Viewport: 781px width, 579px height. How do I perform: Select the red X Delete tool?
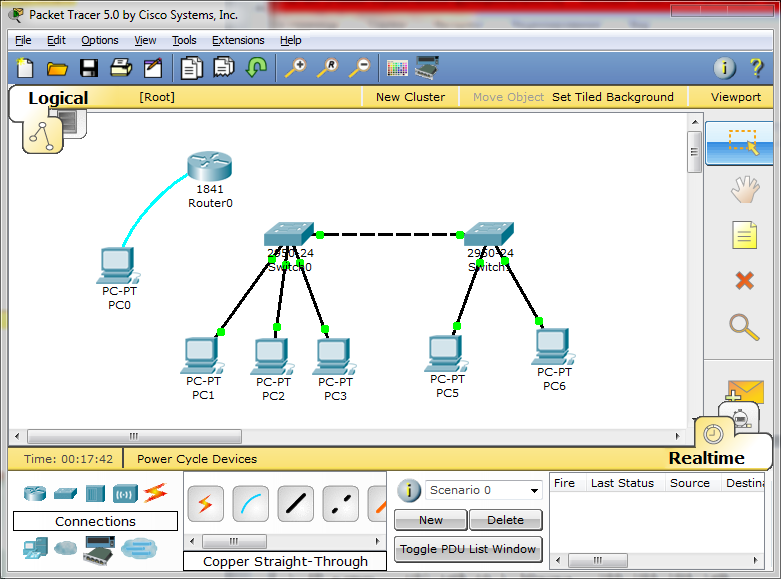click(x=745, y=281)
